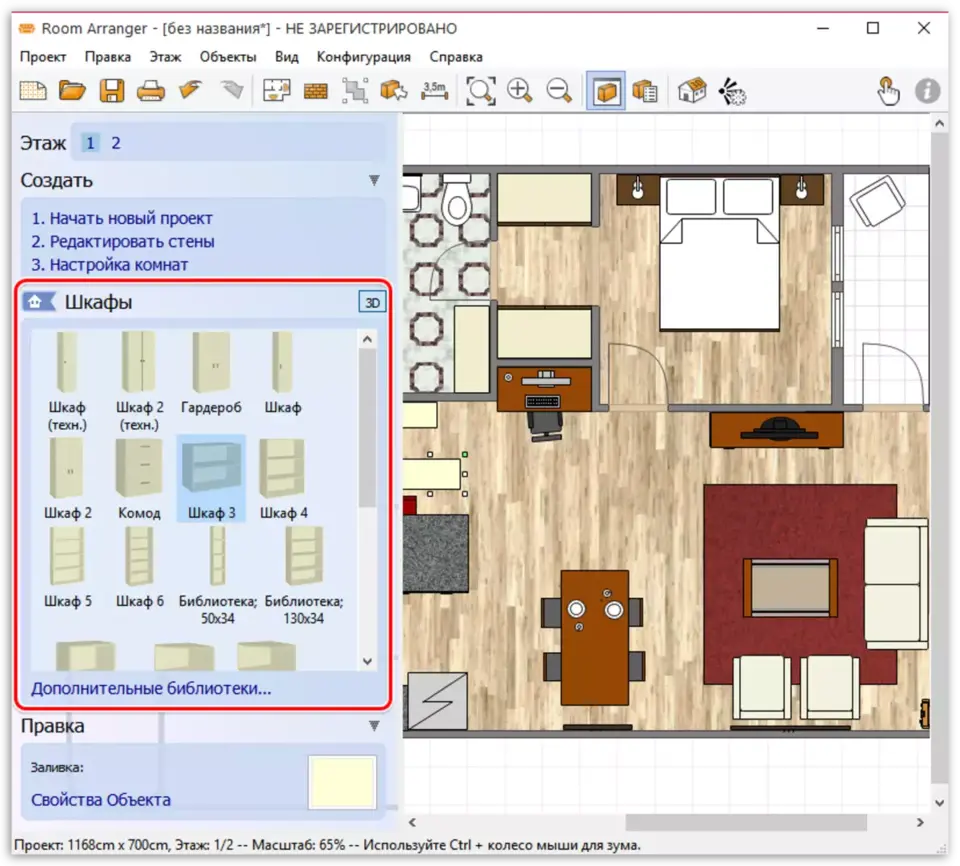Select the Шкаф 2 (техн.) thumbnail
This screenshot has height=866, width=960.
140,381
